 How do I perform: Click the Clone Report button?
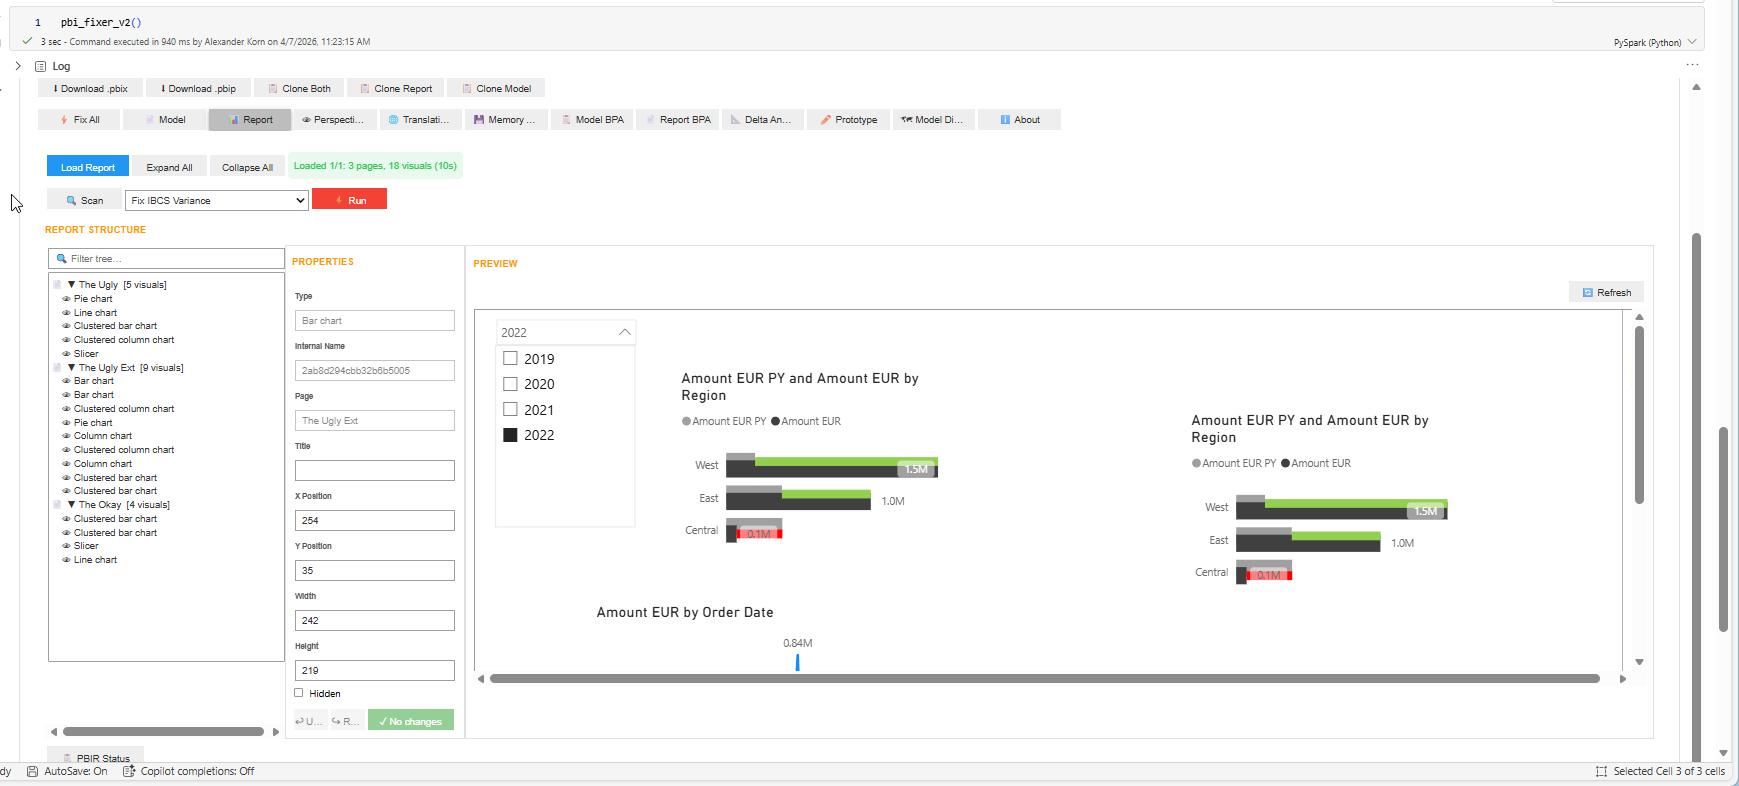click(395, 88)
